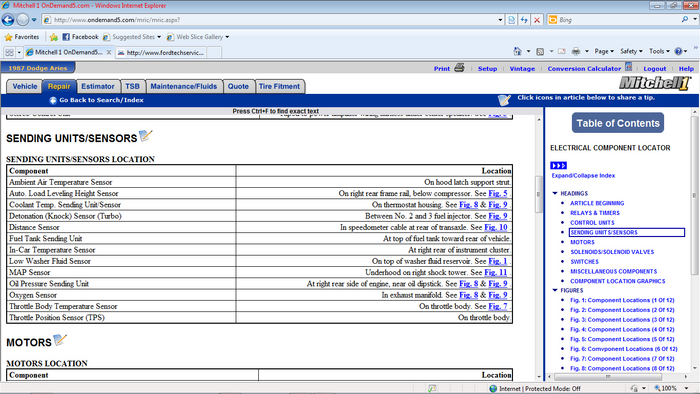The height and width of the screenshot is (394, 700).
Task: Collapse the HEADINGS tree section
Action: point(555,193)
